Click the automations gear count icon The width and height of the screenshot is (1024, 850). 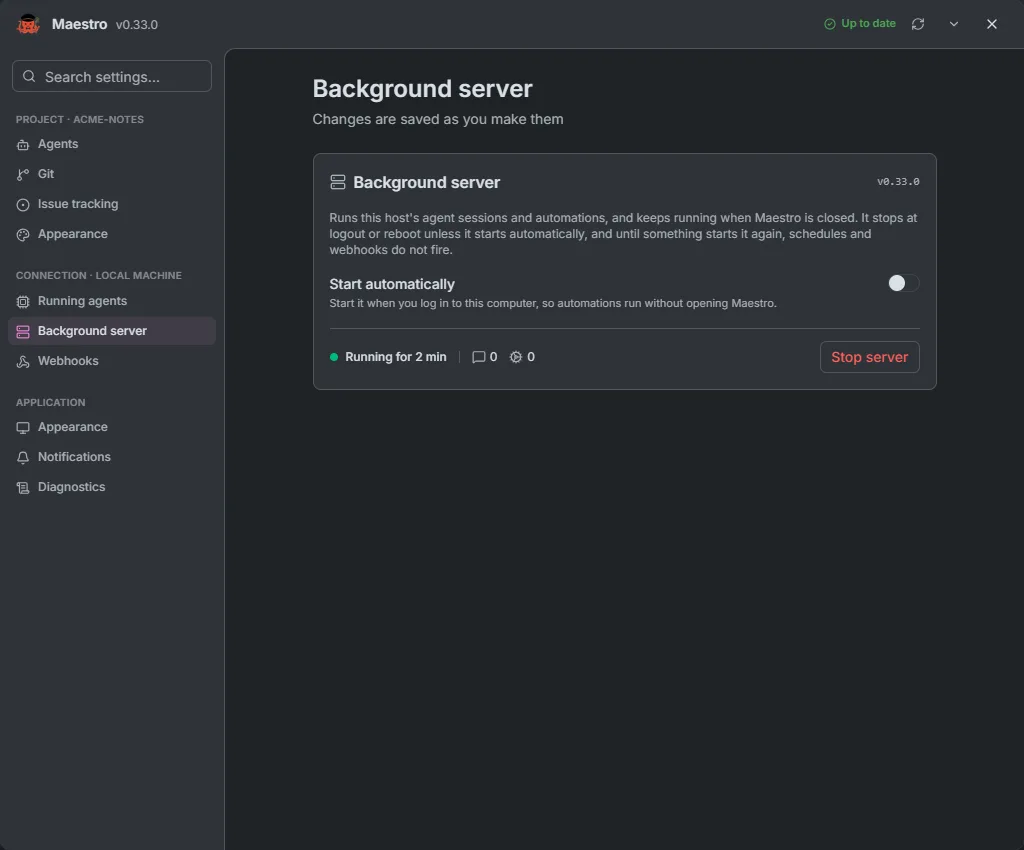point(516,357)
